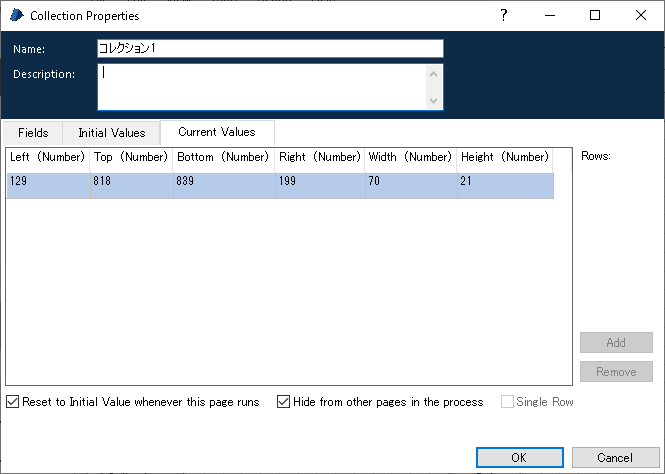Select the Height value cell 21
Screen dimensions: 665x474
(505, 185)
